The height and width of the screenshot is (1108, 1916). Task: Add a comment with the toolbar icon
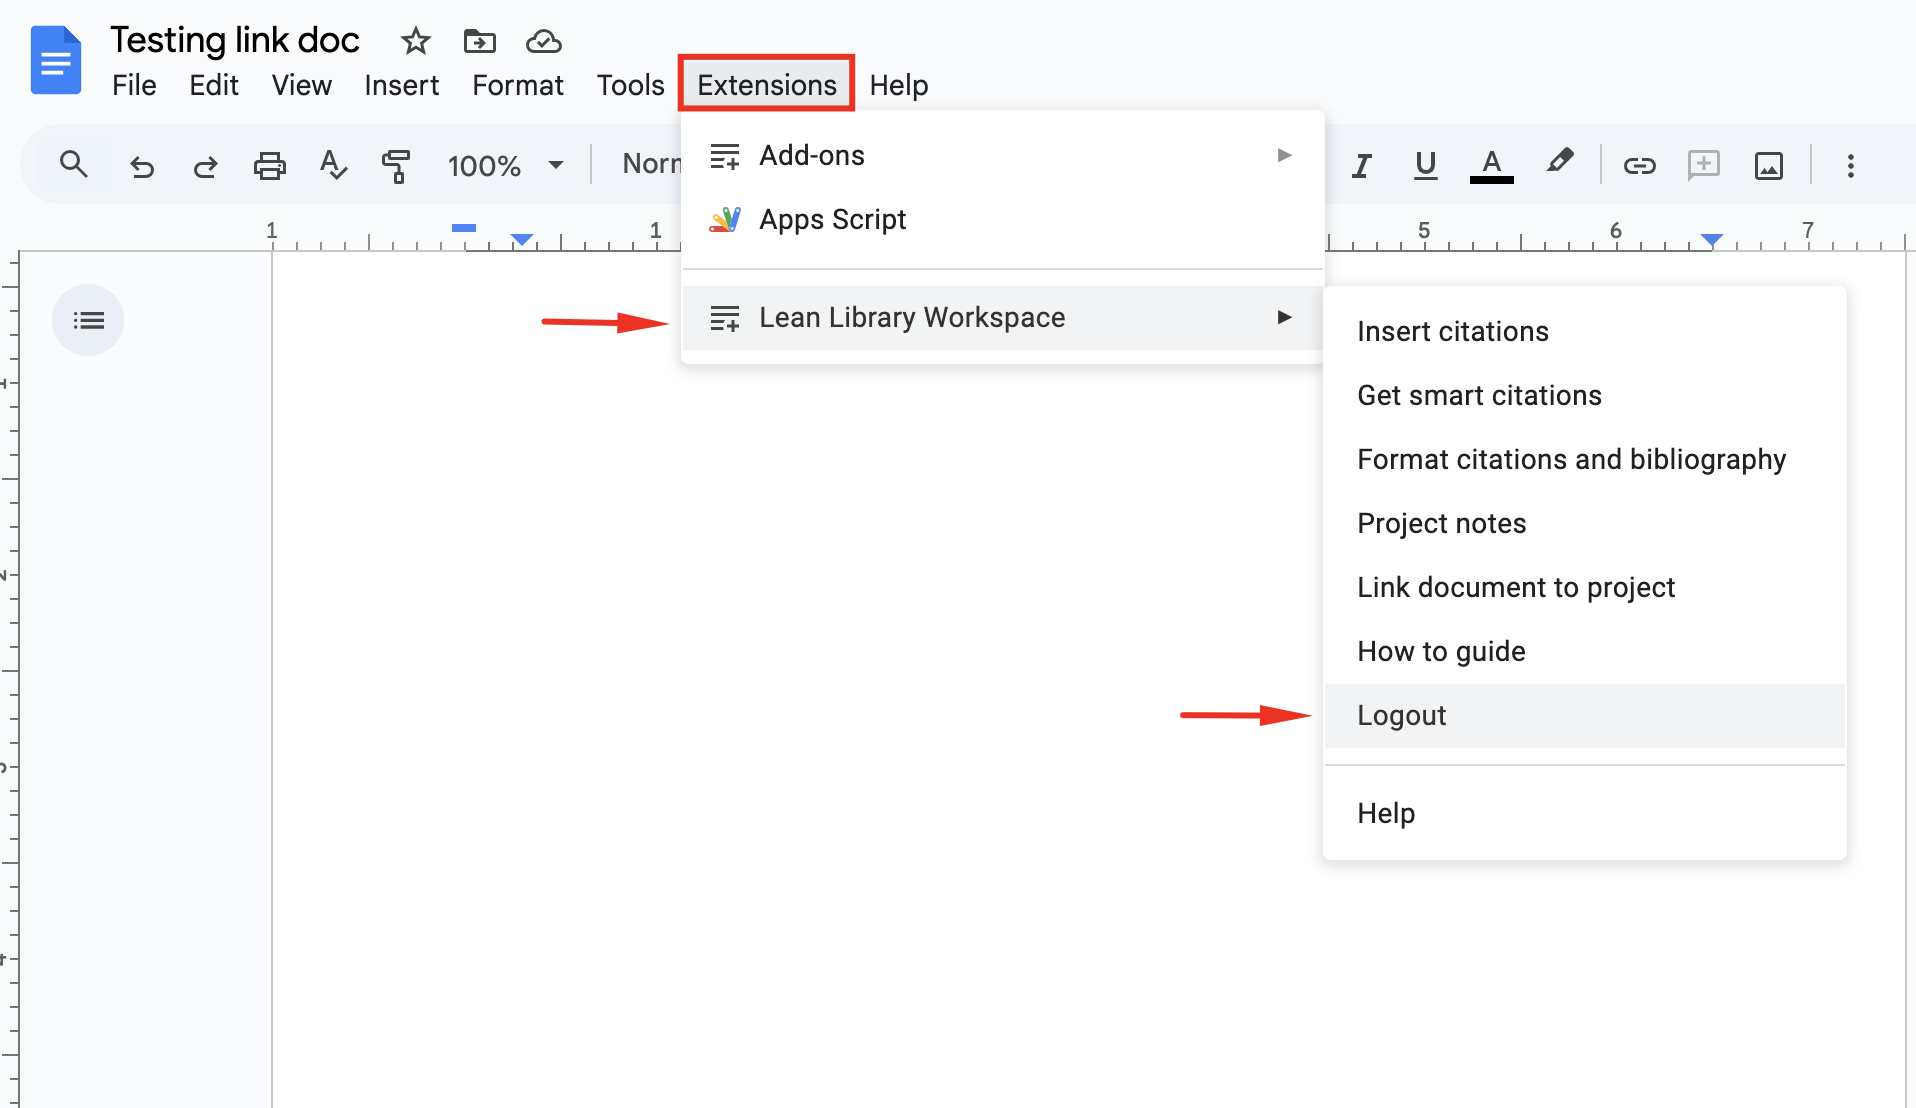[1703, 165]
